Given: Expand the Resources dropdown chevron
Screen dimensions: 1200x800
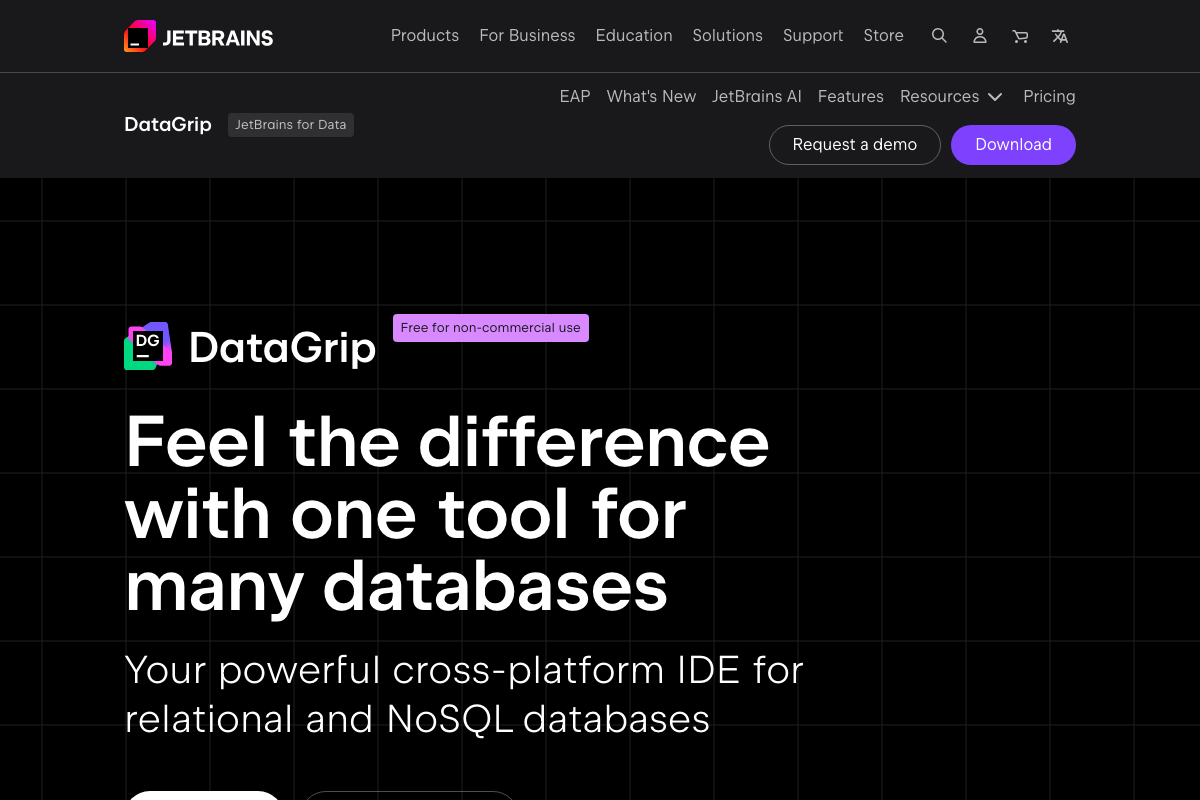Looking at the screenshot, I should pyautogui.click(x=995, y=97).
